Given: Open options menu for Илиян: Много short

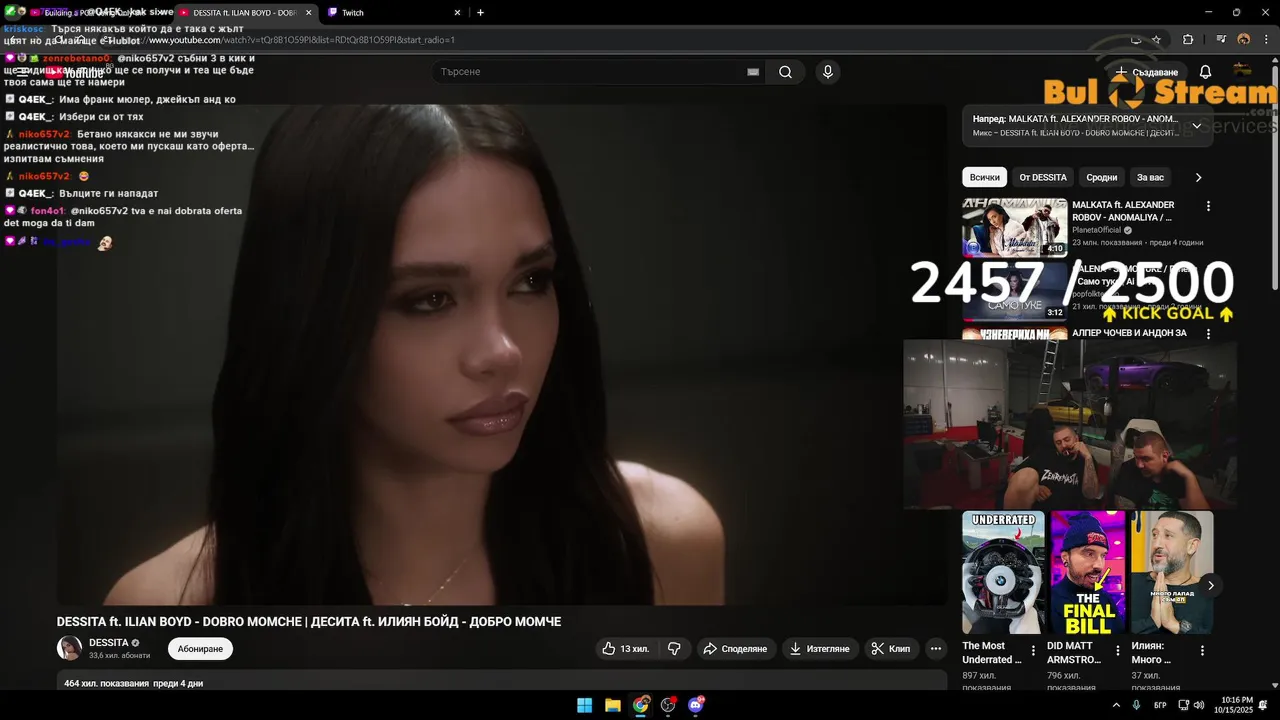Looking at the screenshot, I should point(1203,651).
